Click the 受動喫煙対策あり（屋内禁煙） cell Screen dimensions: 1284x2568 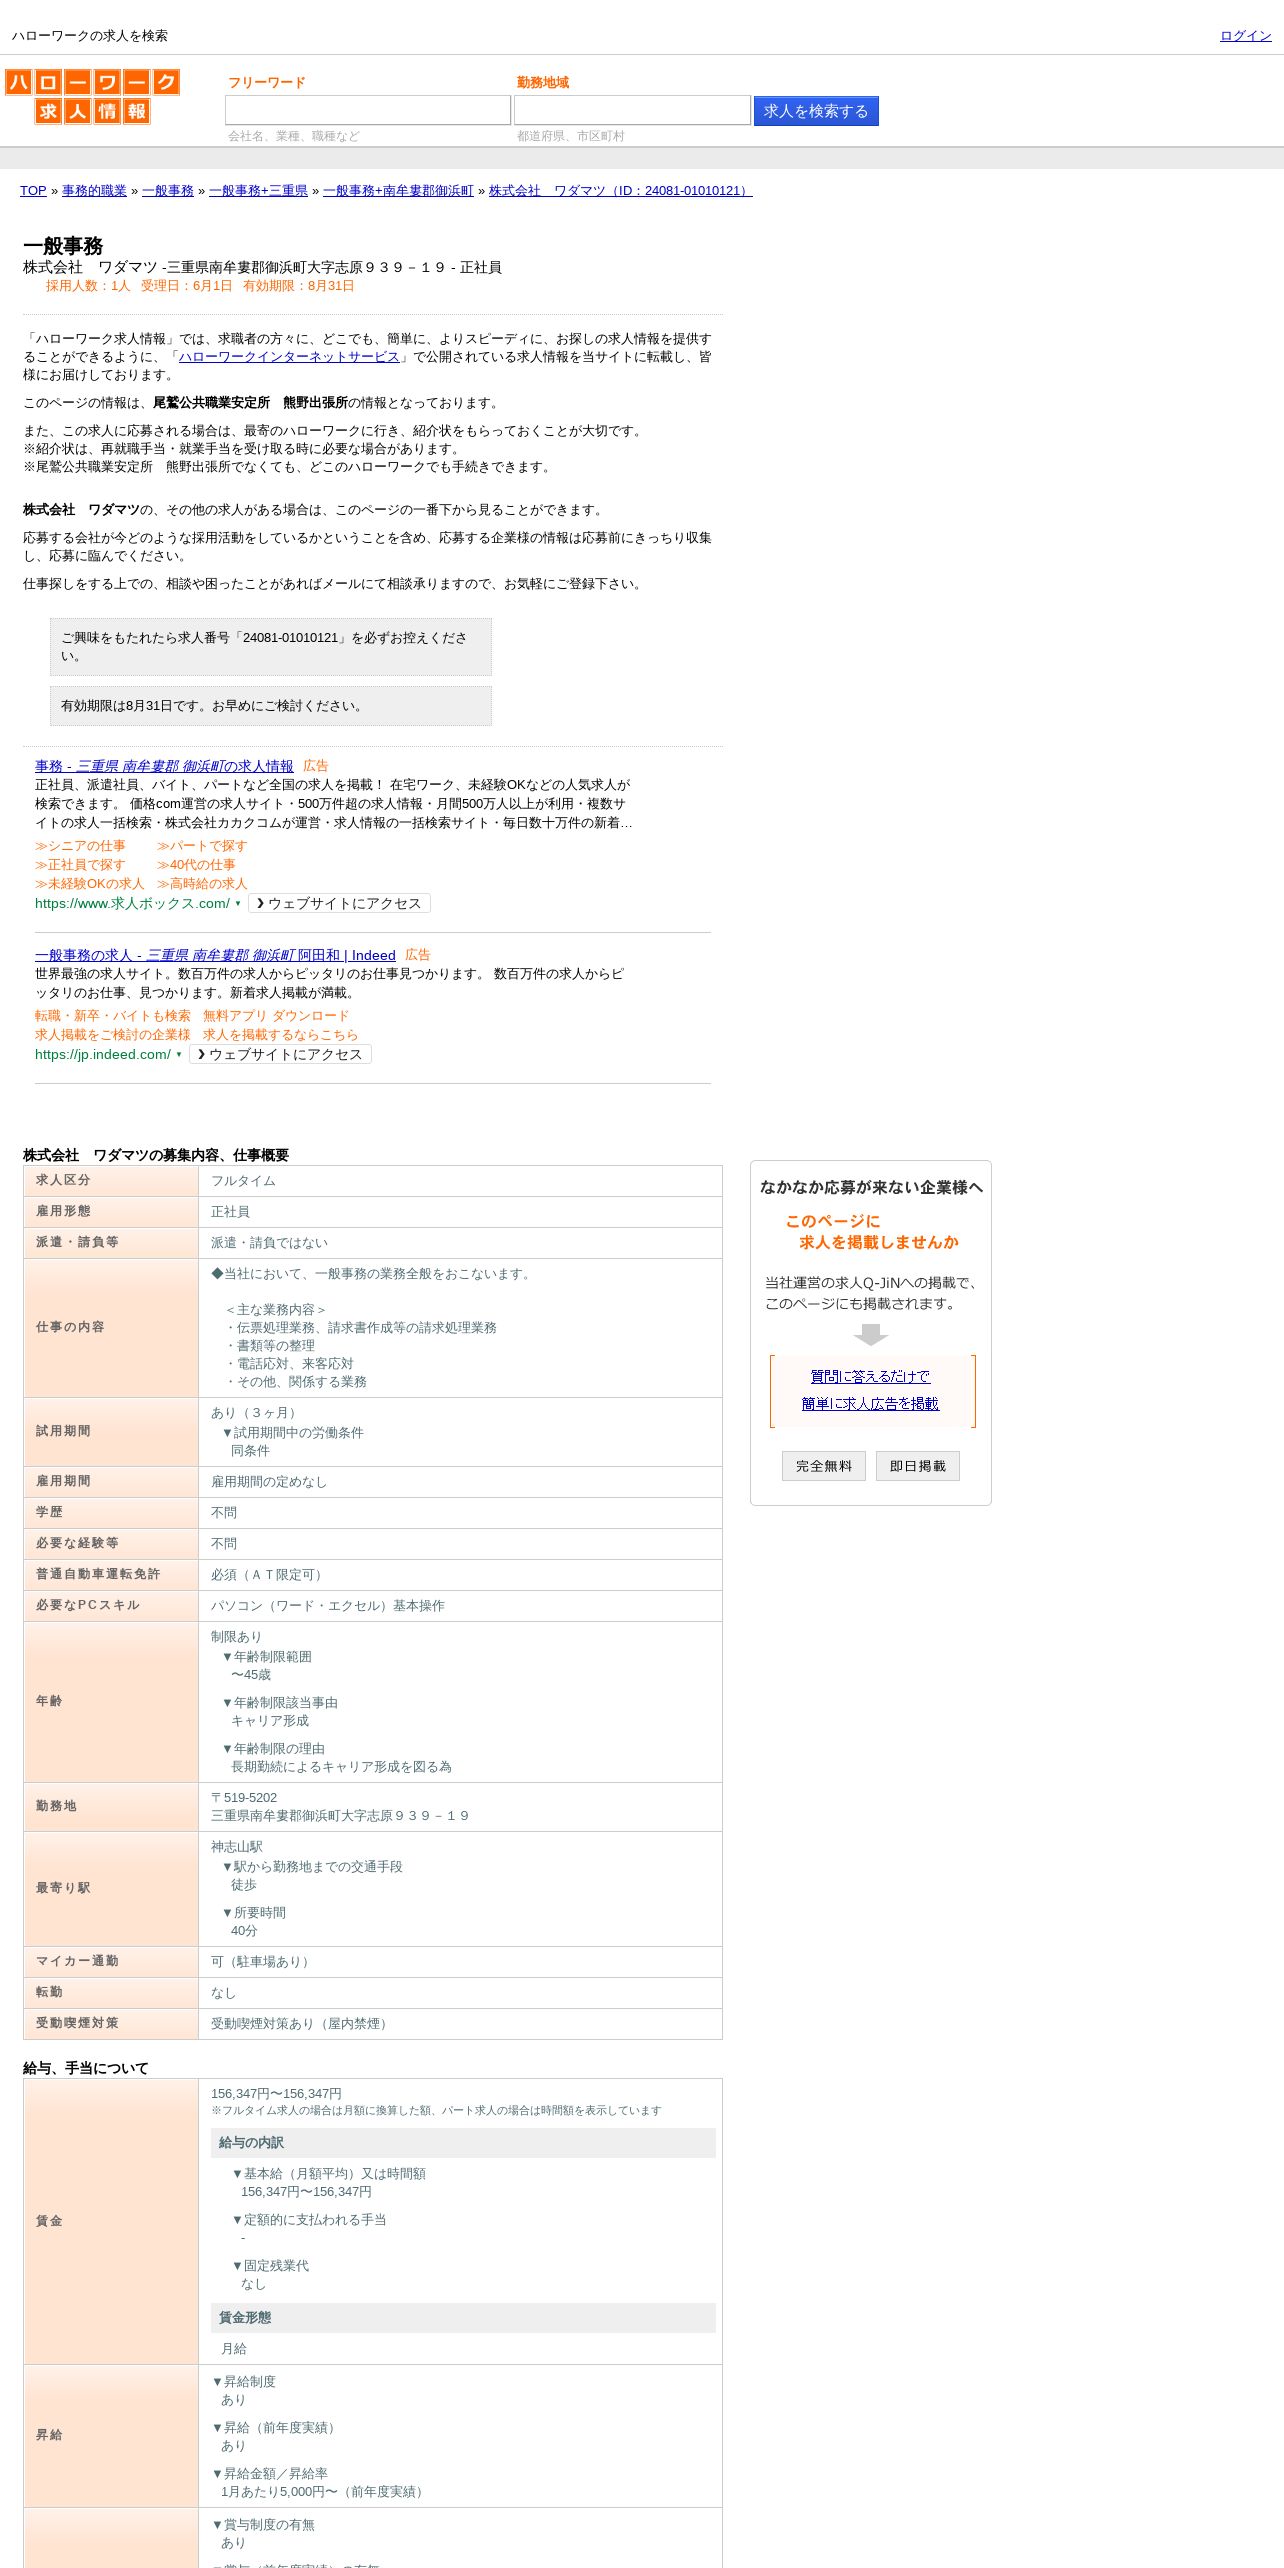[460, 2024]
